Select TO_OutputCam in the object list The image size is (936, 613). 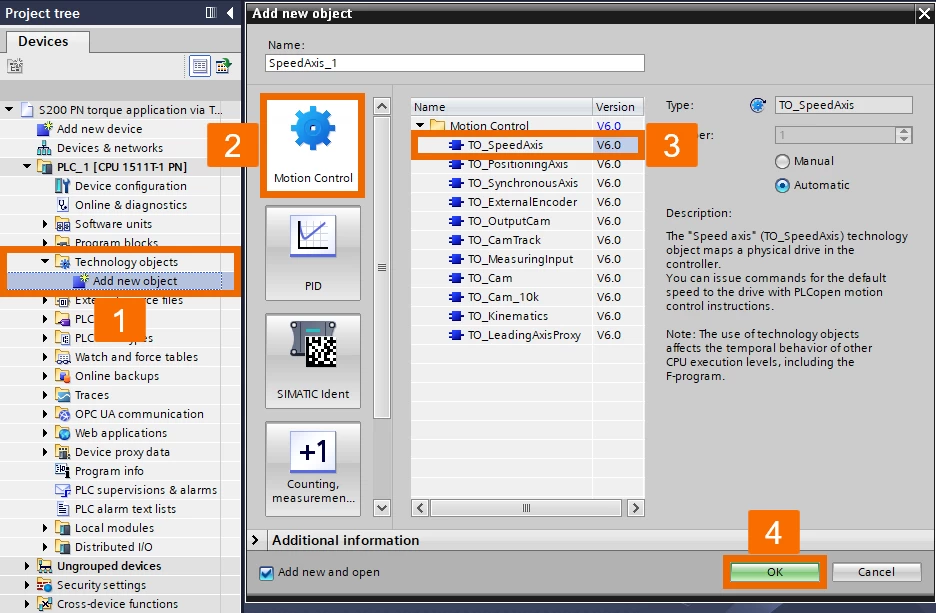coord(527,221)
